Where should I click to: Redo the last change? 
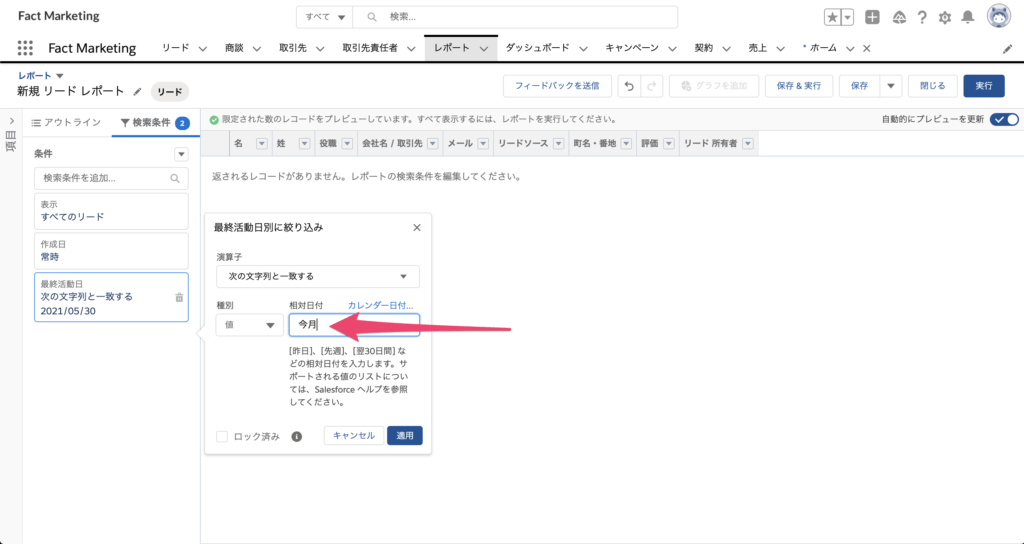coord(652,86)
